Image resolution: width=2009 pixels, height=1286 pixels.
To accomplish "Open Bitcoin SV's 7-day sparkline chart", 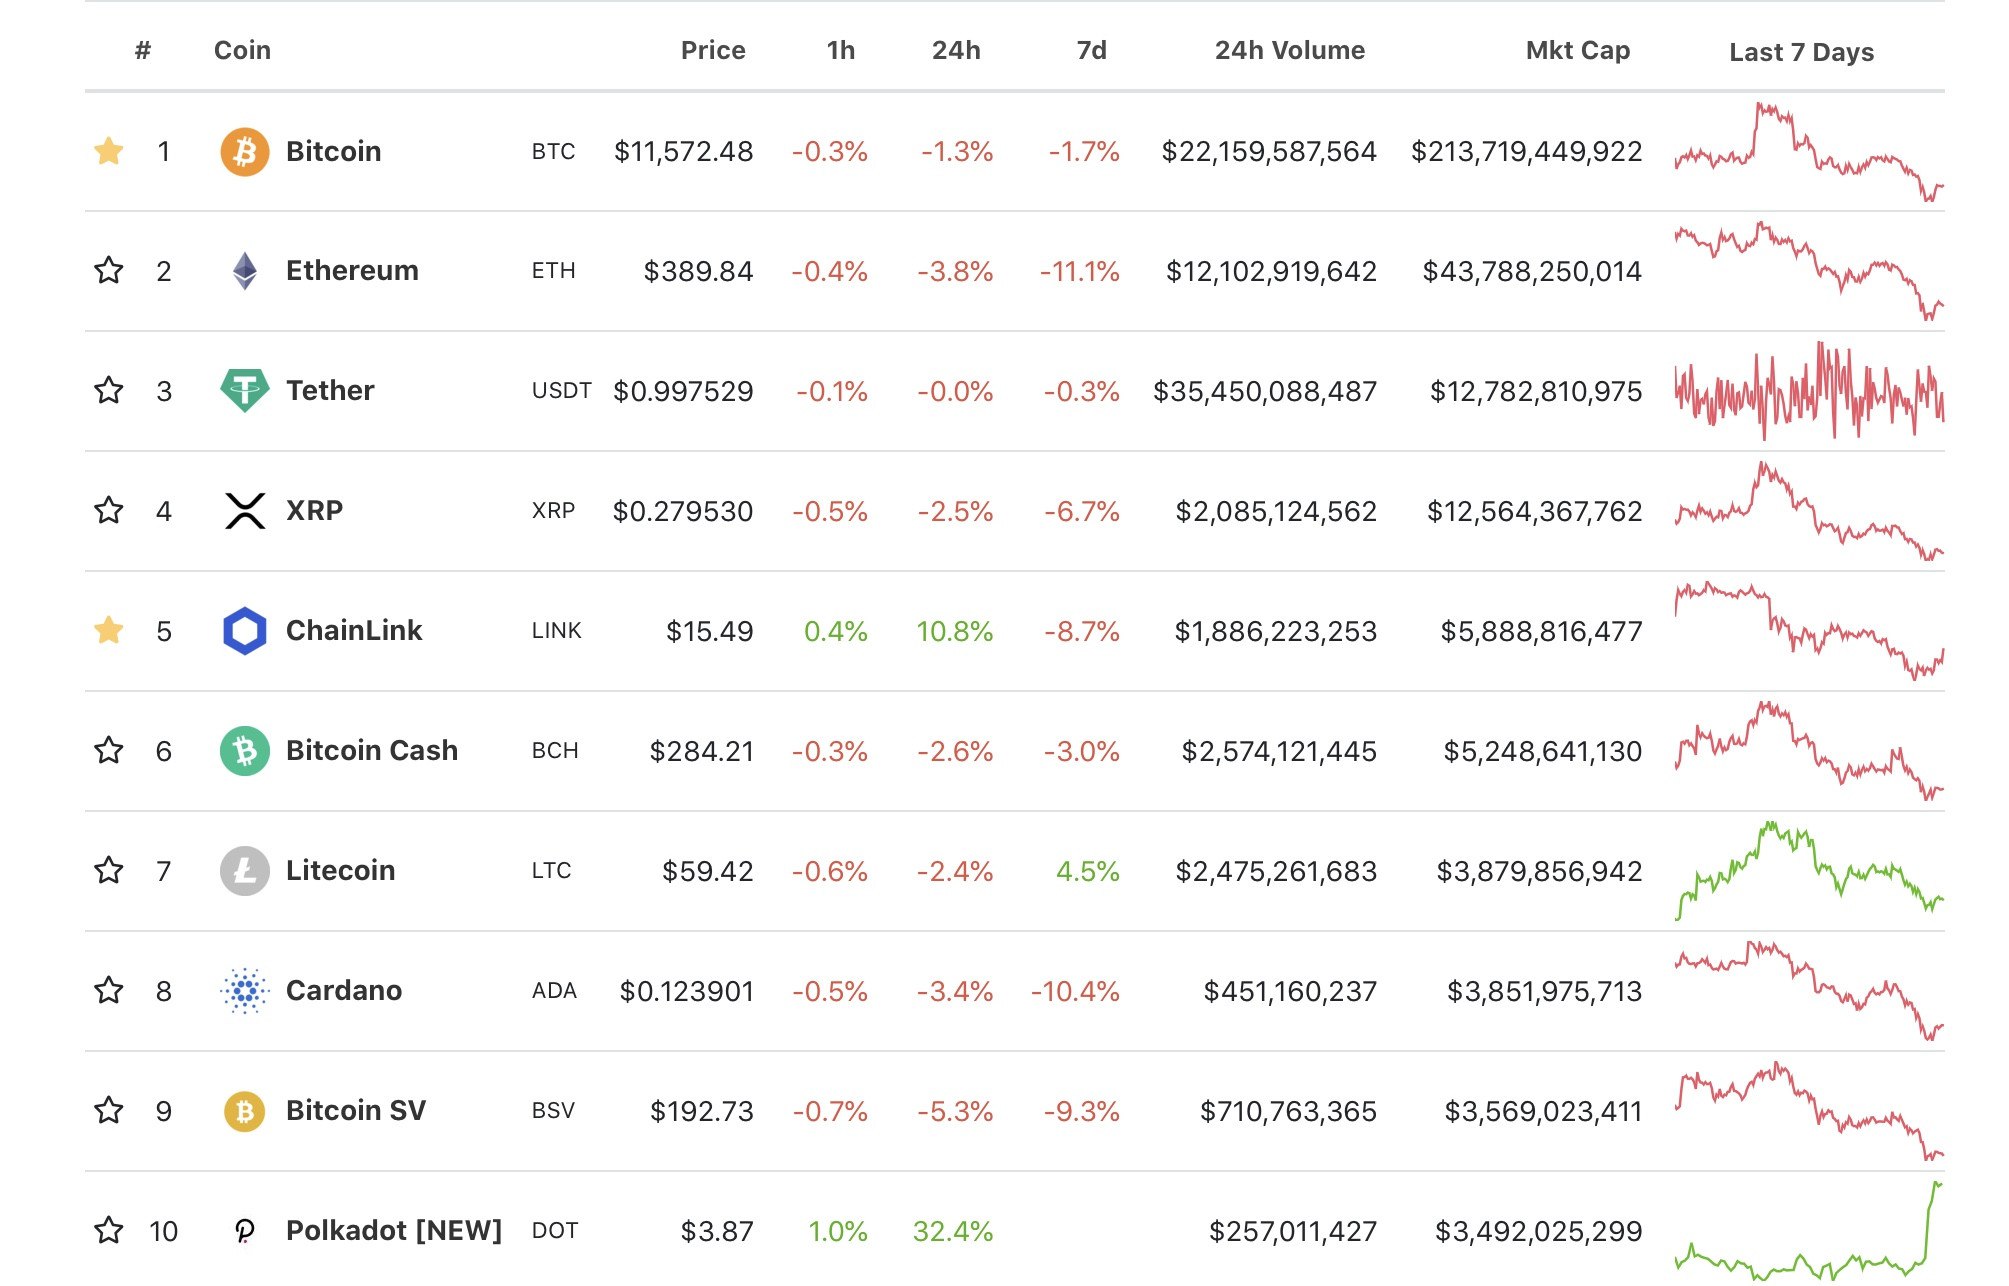I will (1809, 1111).
